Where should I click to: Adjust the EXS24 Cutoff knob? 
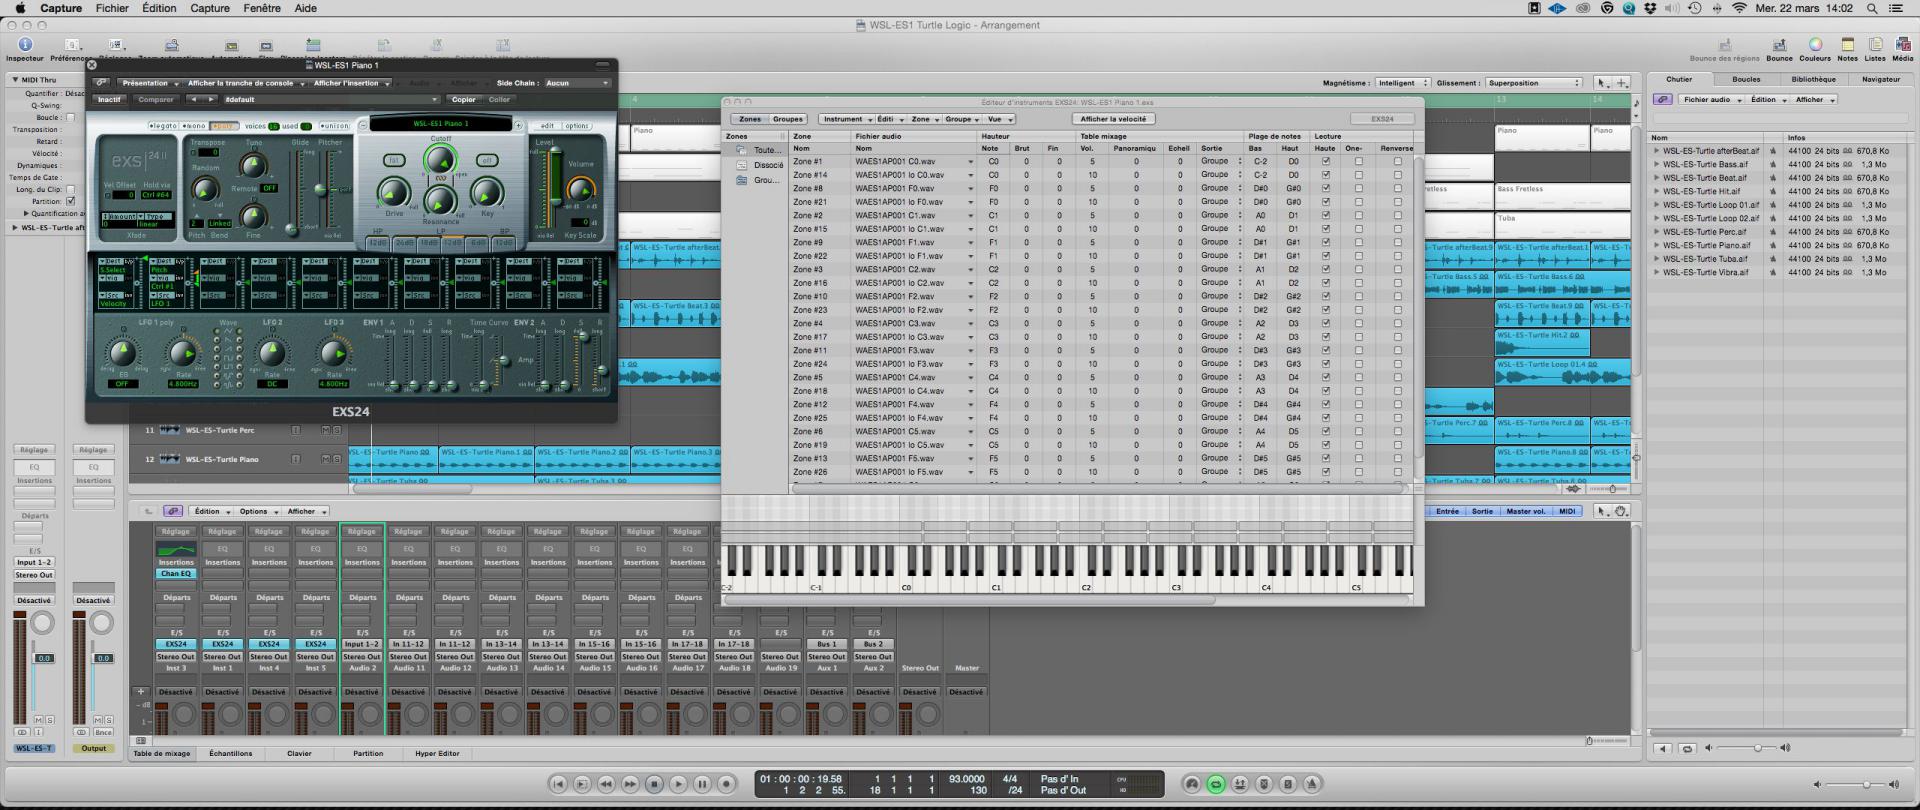440,159
